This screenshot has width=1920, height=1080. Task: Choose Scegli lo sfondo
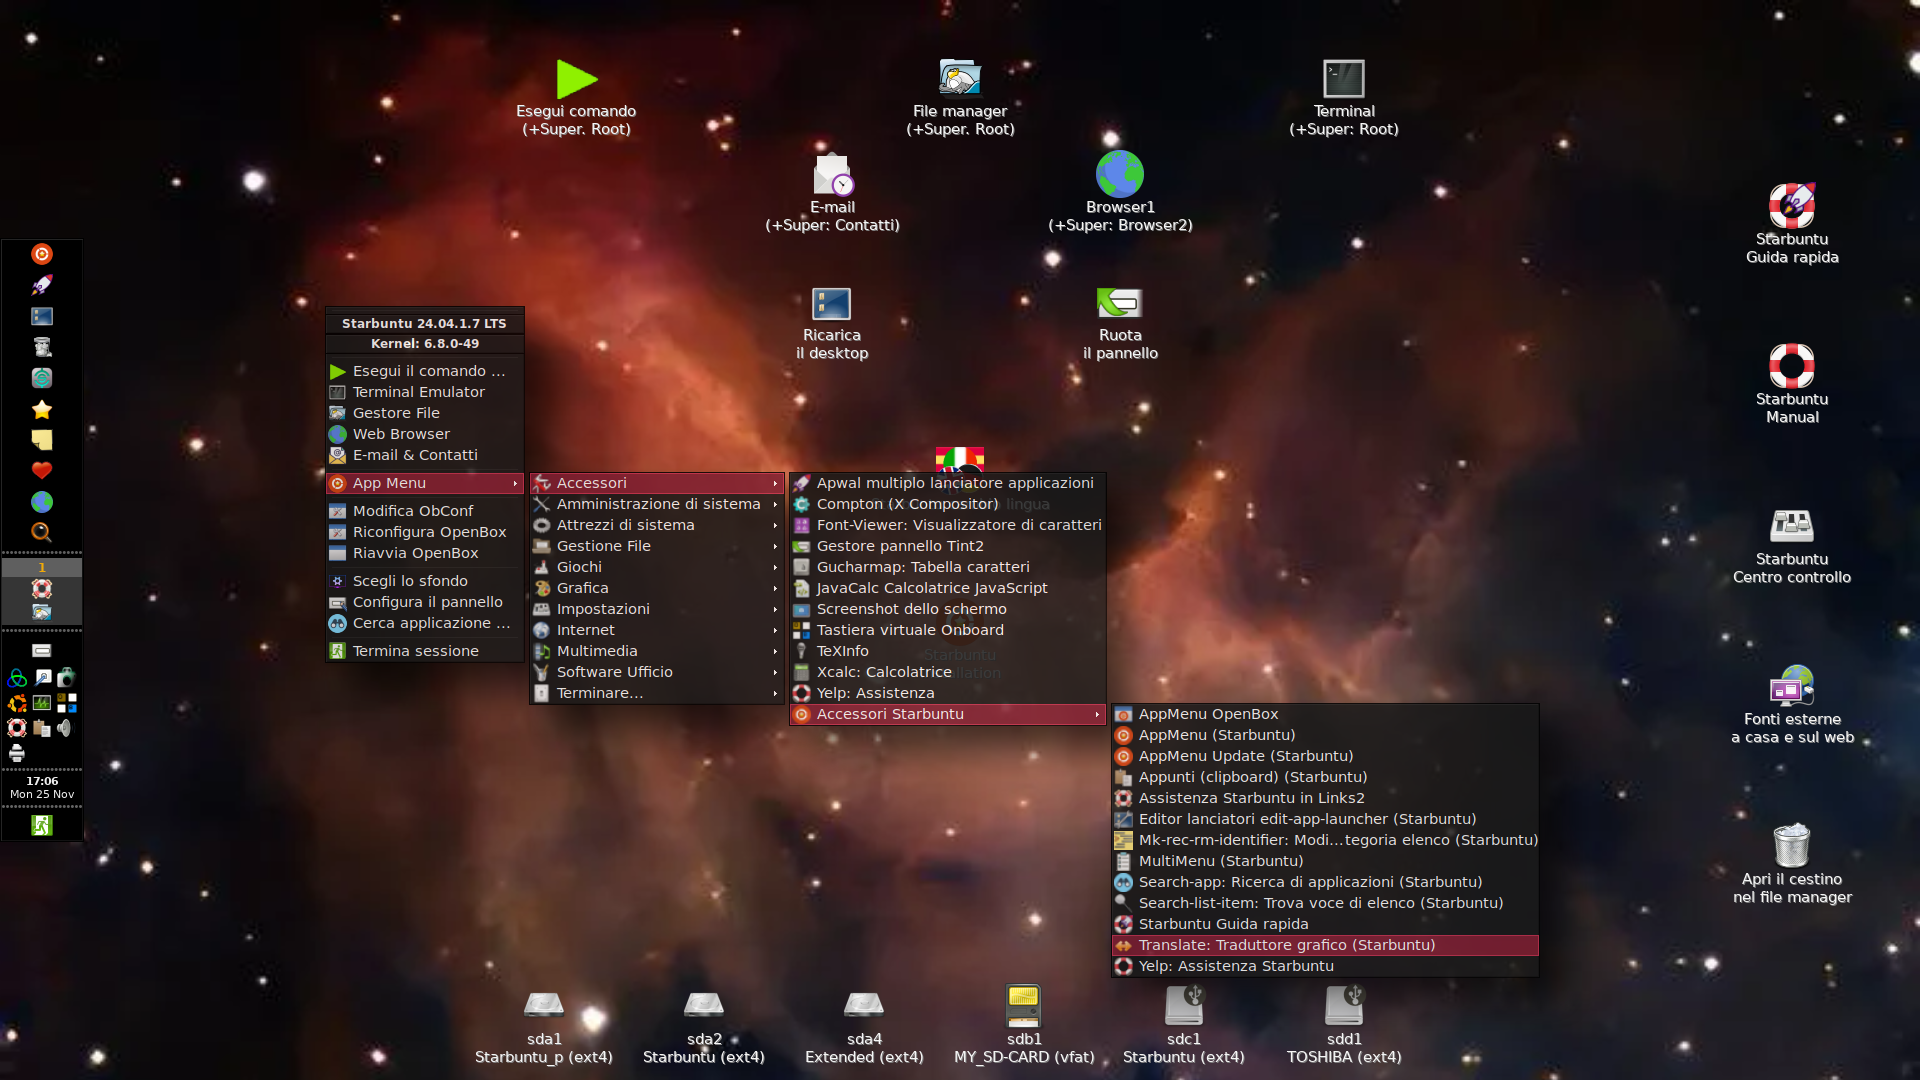pyautogui.click(x=425, y=581)
